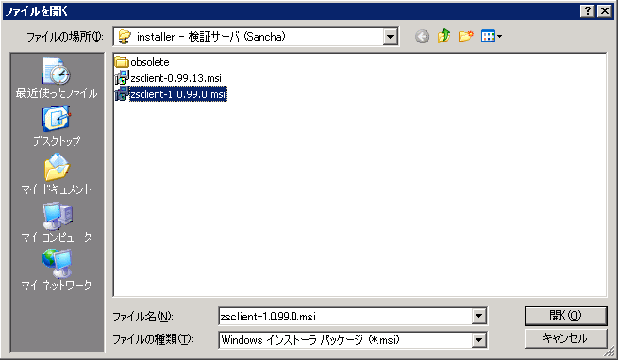Select the 'obsolete' folder name text
The image size is (618, 360).
pyautogui.click(x=150, y=62)
